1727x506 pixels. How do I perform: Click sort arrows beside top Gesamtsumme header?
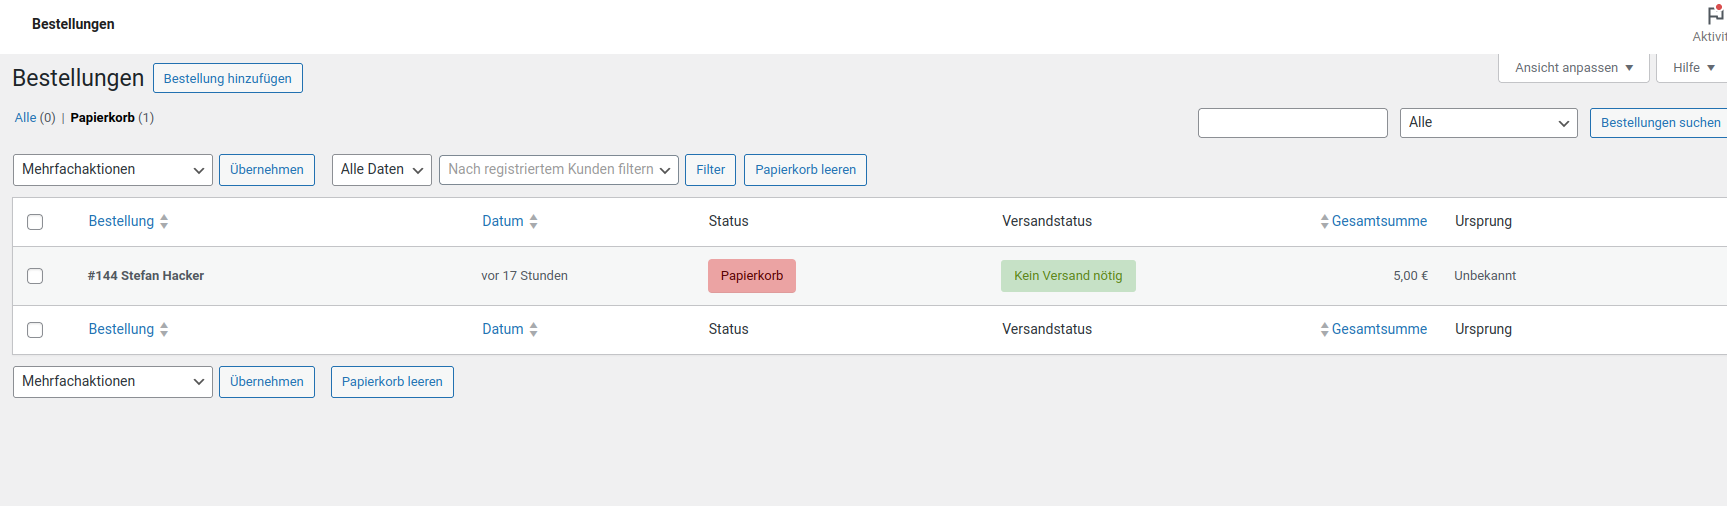coord(1324,222)
